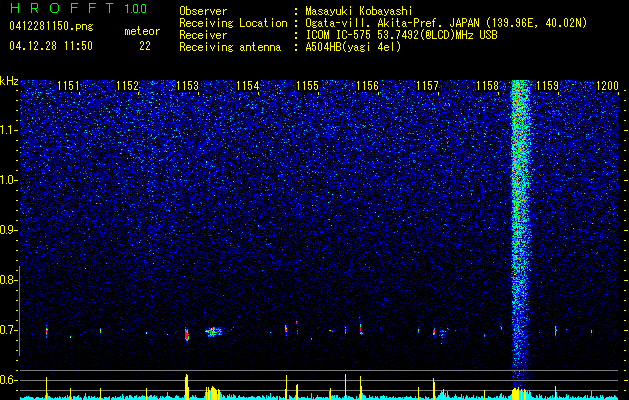The height and width of the screenshot is (400, 629).
Task: Click the 1156 time axis marker
Action: click(x=367, y=86)
